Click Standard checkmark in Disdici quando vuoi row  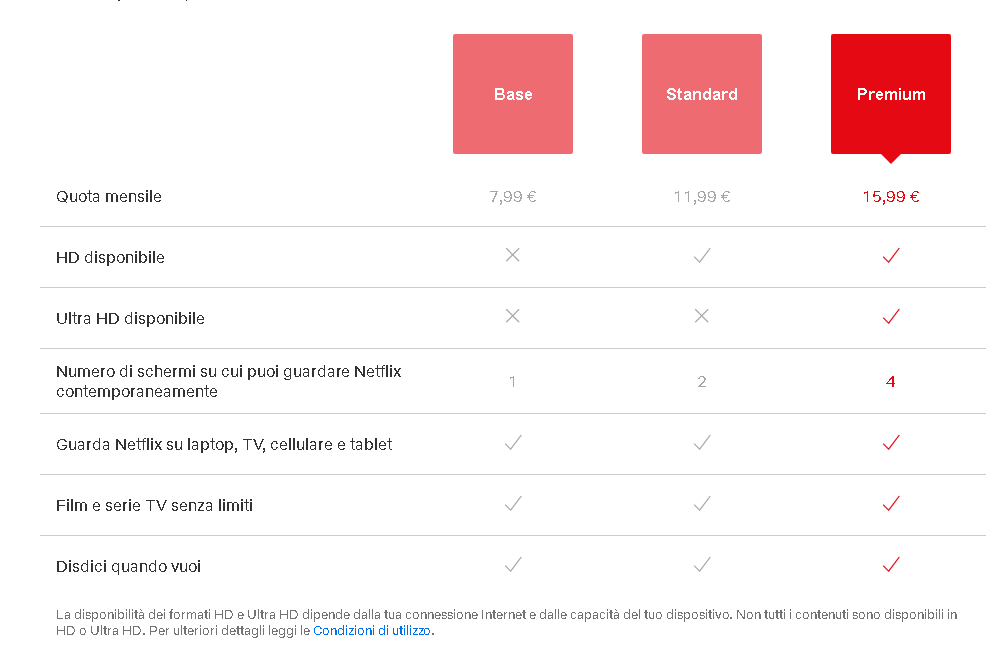702,564
